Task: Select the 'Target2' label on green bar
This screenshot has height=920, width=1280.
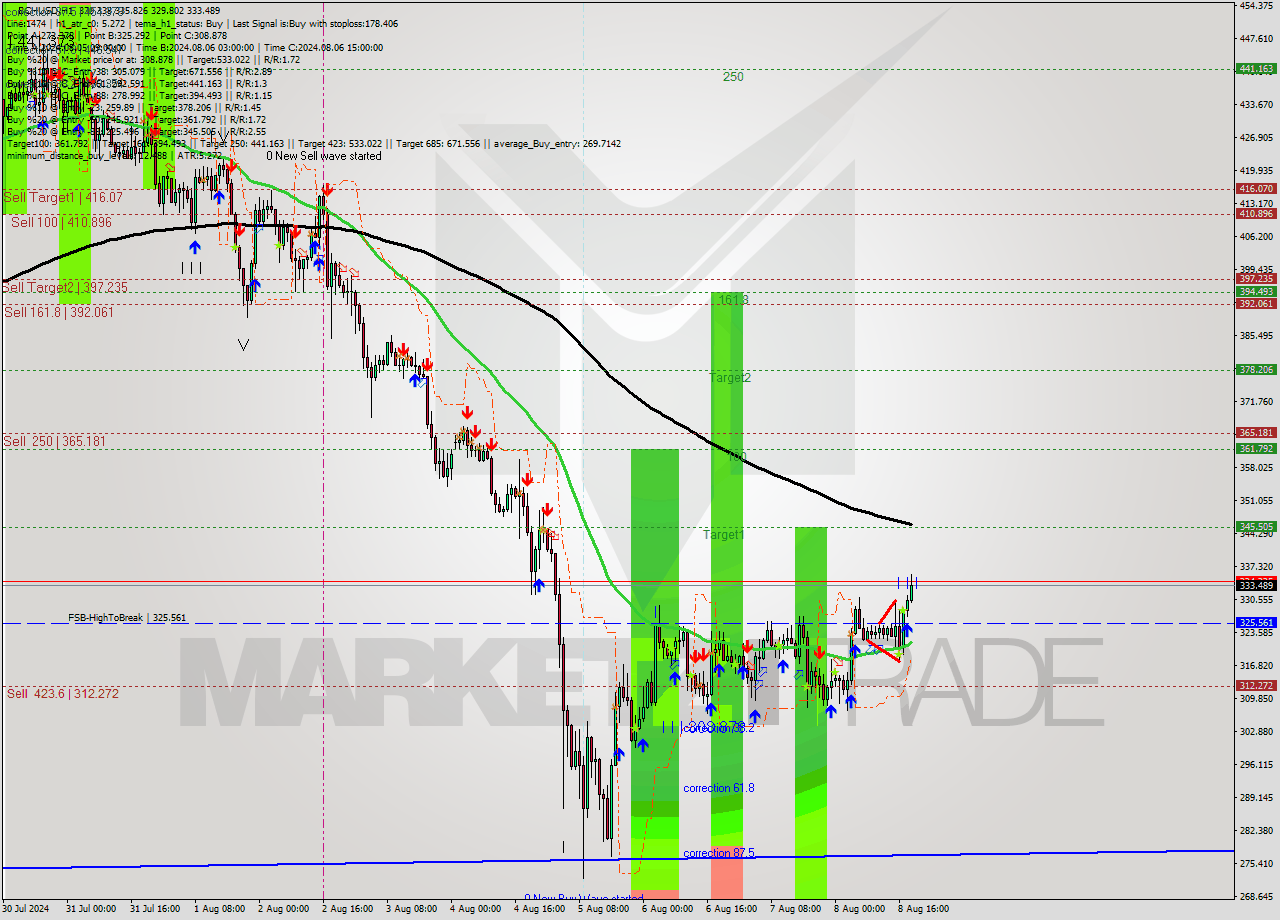Action: [x=730, y=377]
